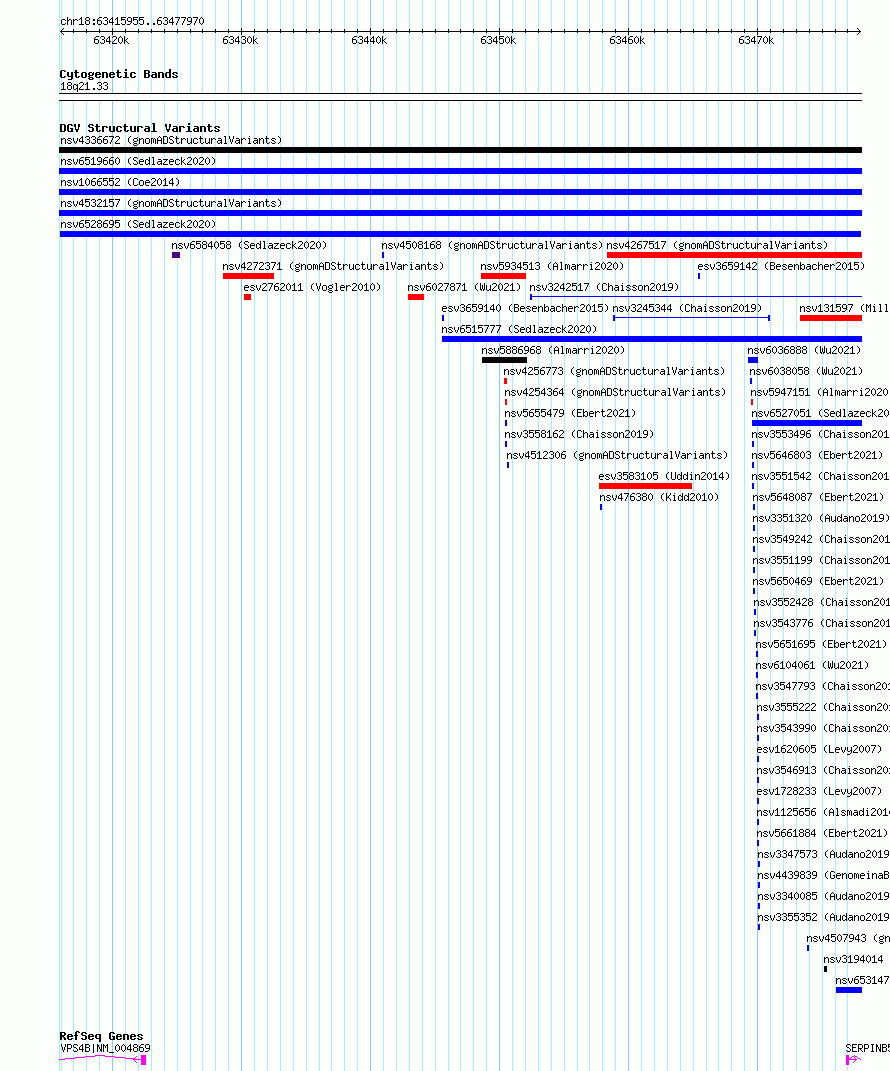Select the nsv6104061 (Wu2021) label

pyautogui.click(x=812, y=665)
